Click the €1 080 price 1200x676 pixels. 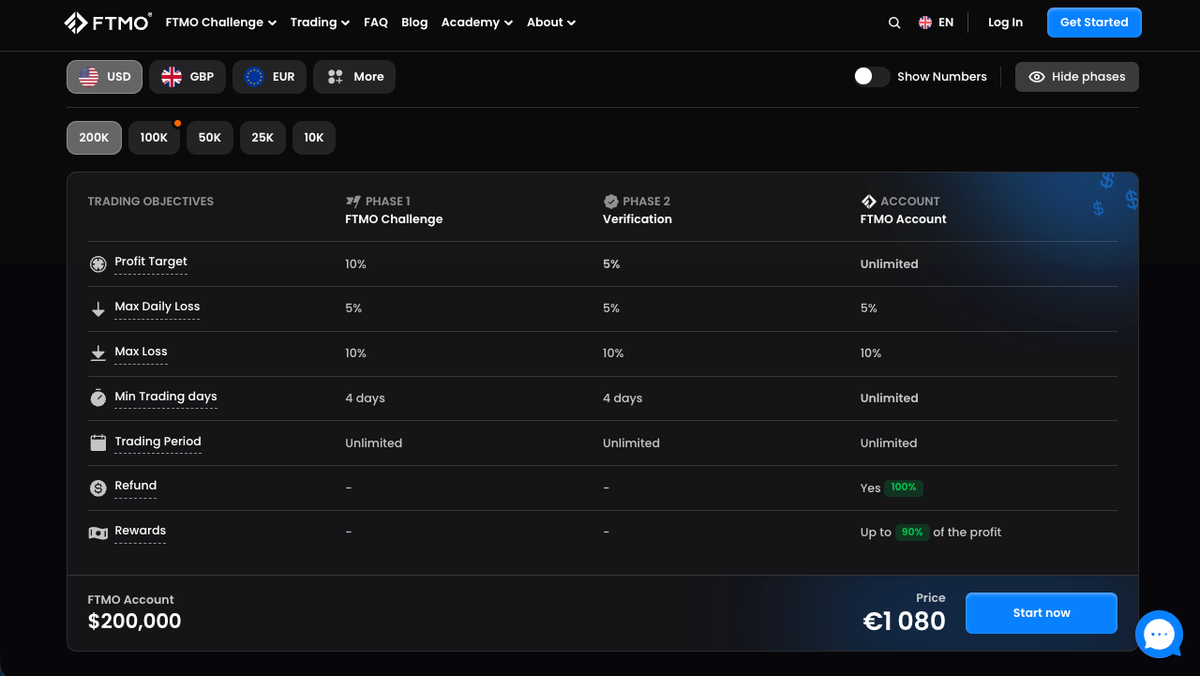pos(904,621)
